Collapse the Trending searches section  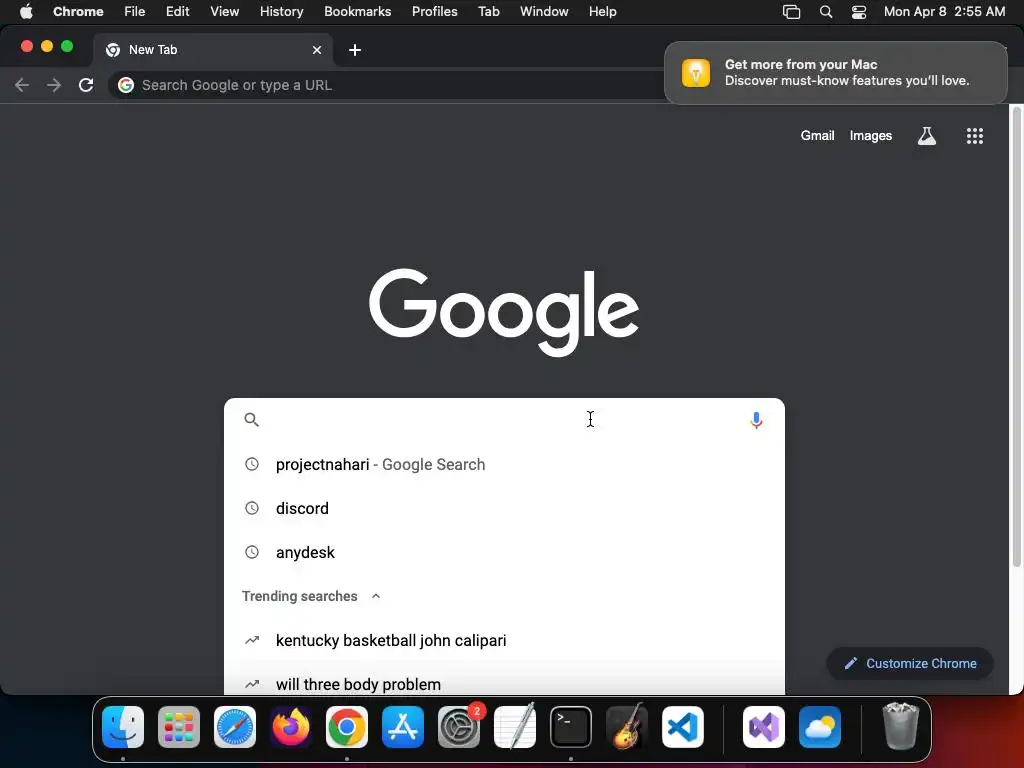pyautogui.click(x=376, y=596)
